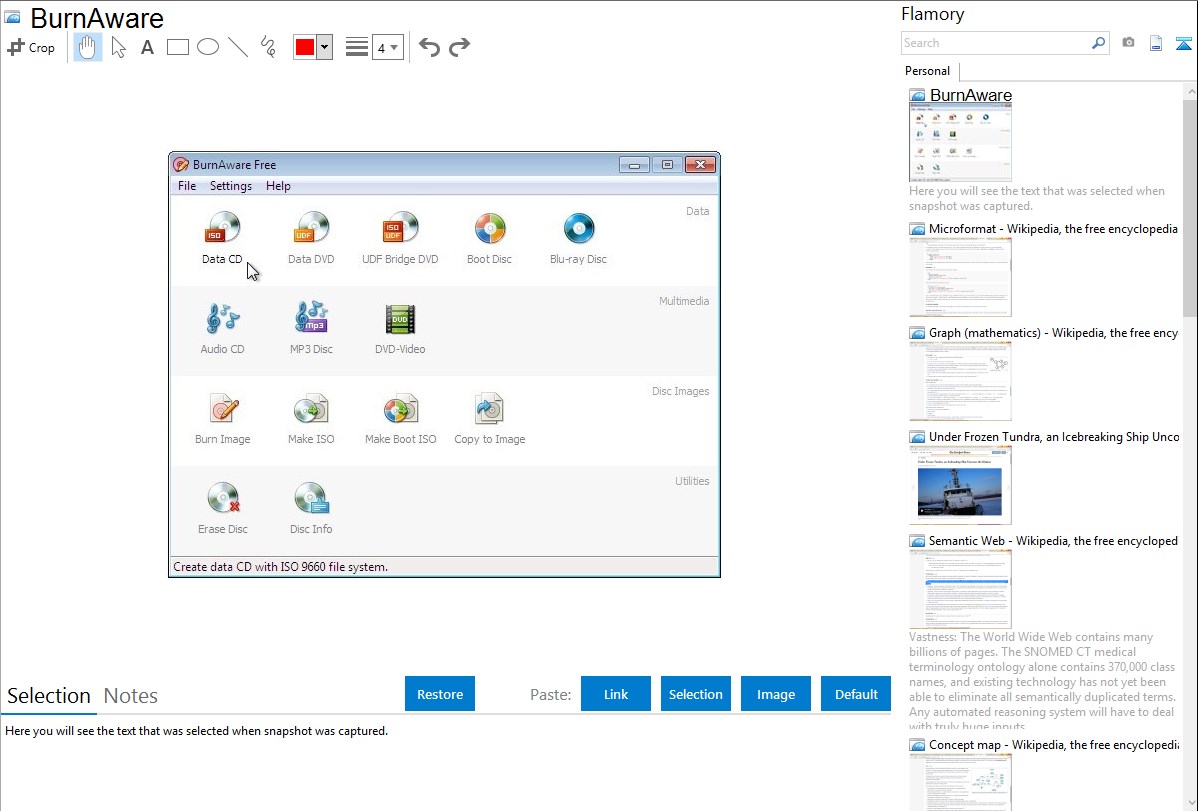Click the line thickness icon

356,47
